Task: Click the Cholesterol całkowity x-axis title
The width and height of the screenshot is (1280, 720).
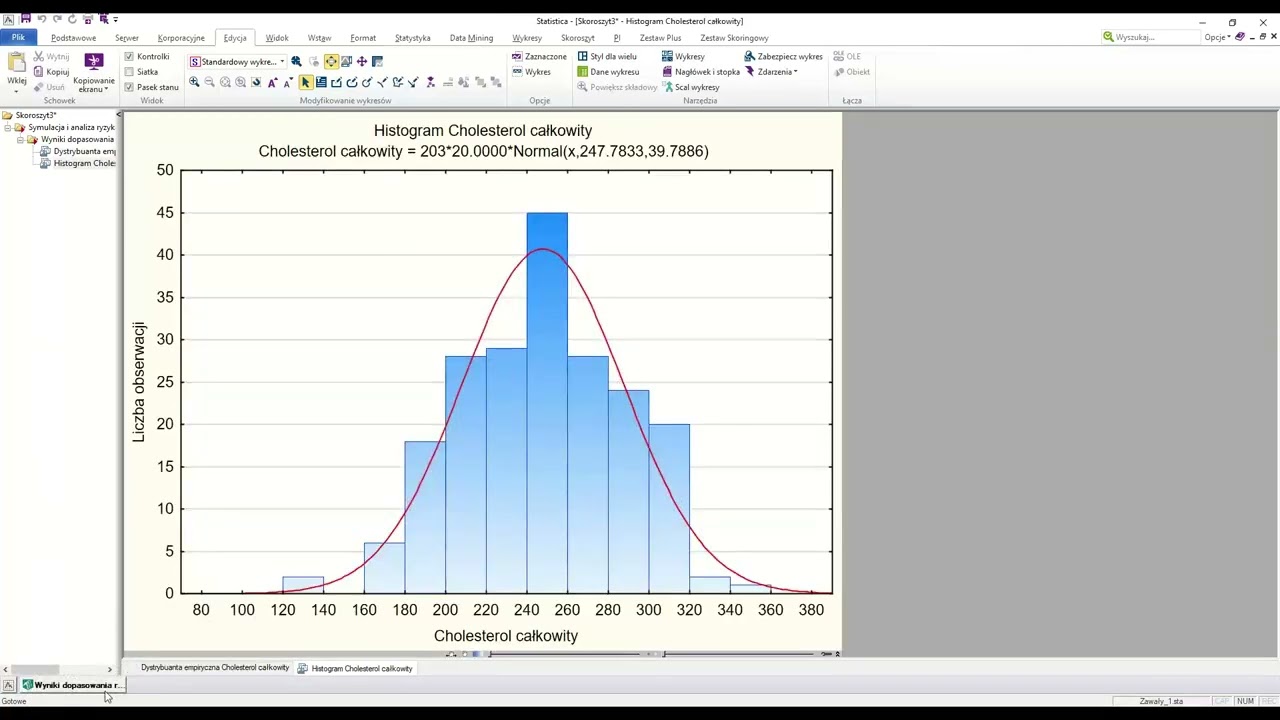Action: (506, 636)
